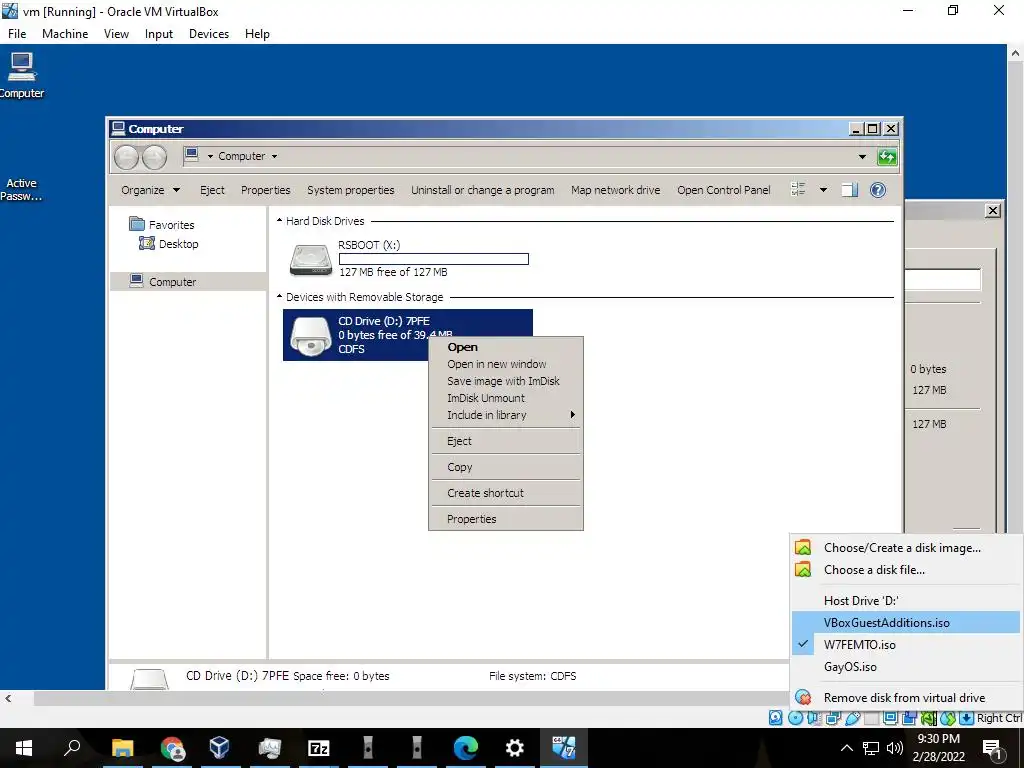Image resolution: width=1024 pixels, height=768 pixels.
Task: Select VBoxGuestAdditions.iso disk image
Action: pyautogui.click(x=905, y=622)
